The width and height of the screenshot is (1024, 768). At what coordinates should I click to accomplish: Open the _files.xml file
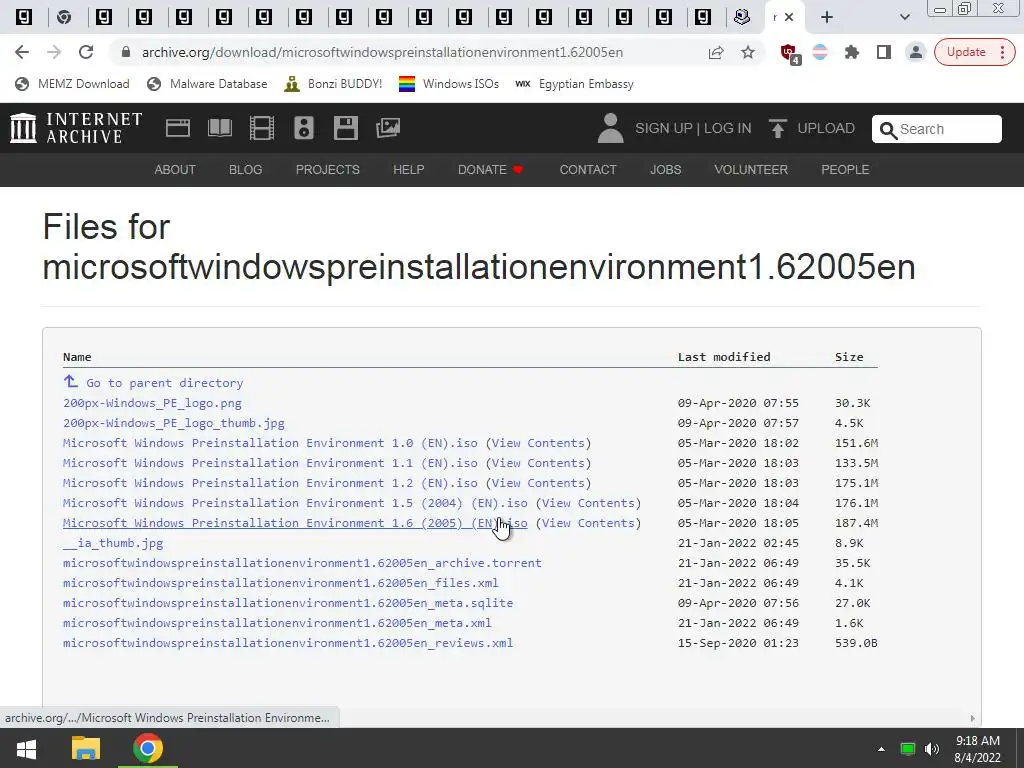(x=281, y=583)
